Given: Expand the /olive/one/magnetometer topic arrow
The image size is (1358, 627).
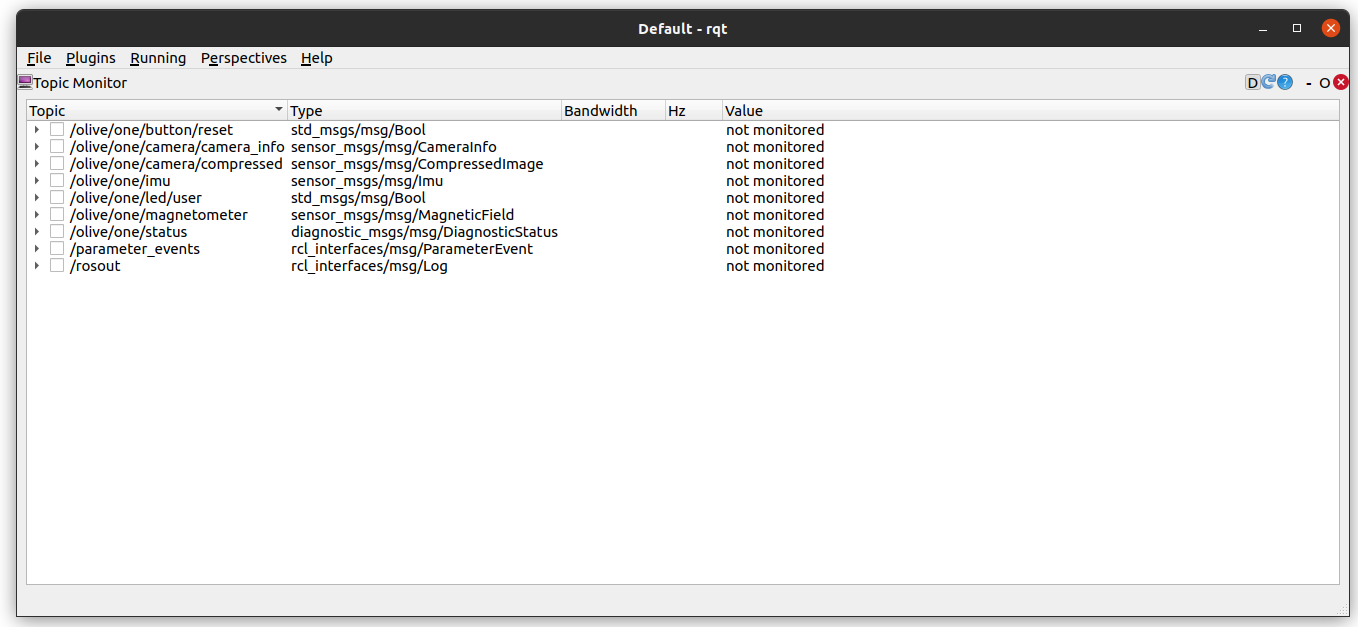Looking at the screenshot, I should [x=37, y=215].
